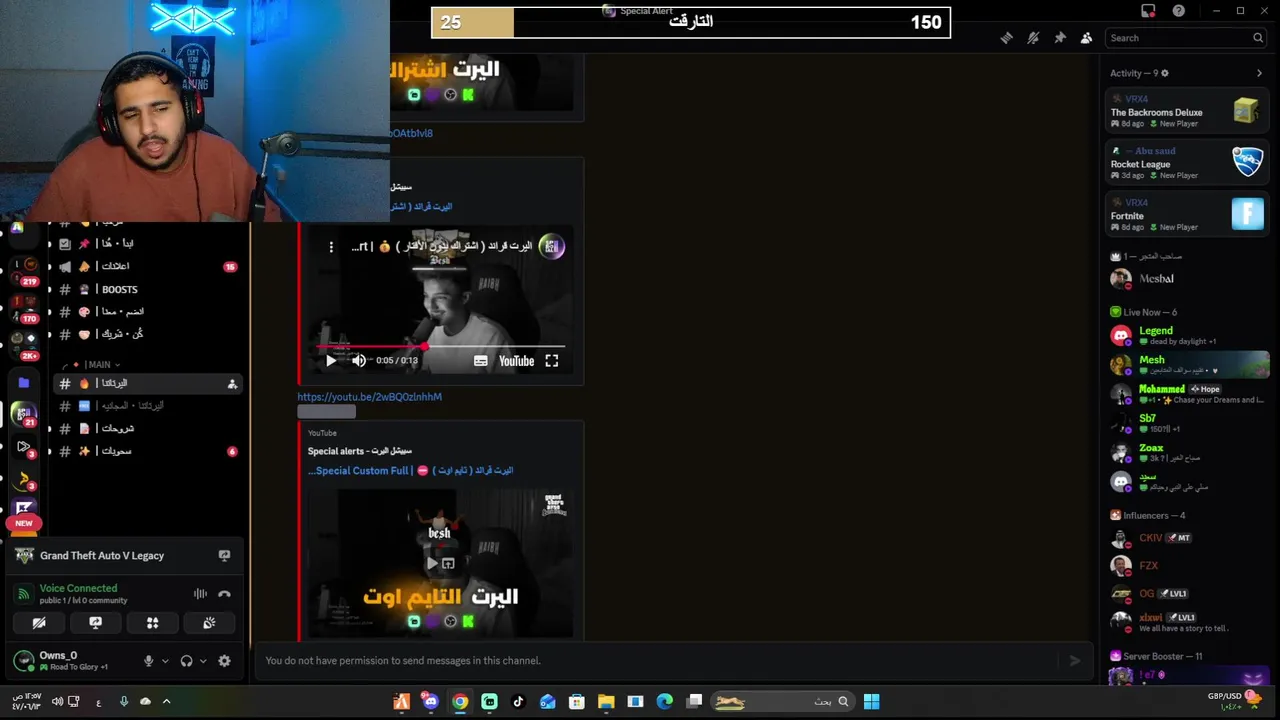Open microphone input options dropdown arrow
1280x720 pixels.
(165, 661)
